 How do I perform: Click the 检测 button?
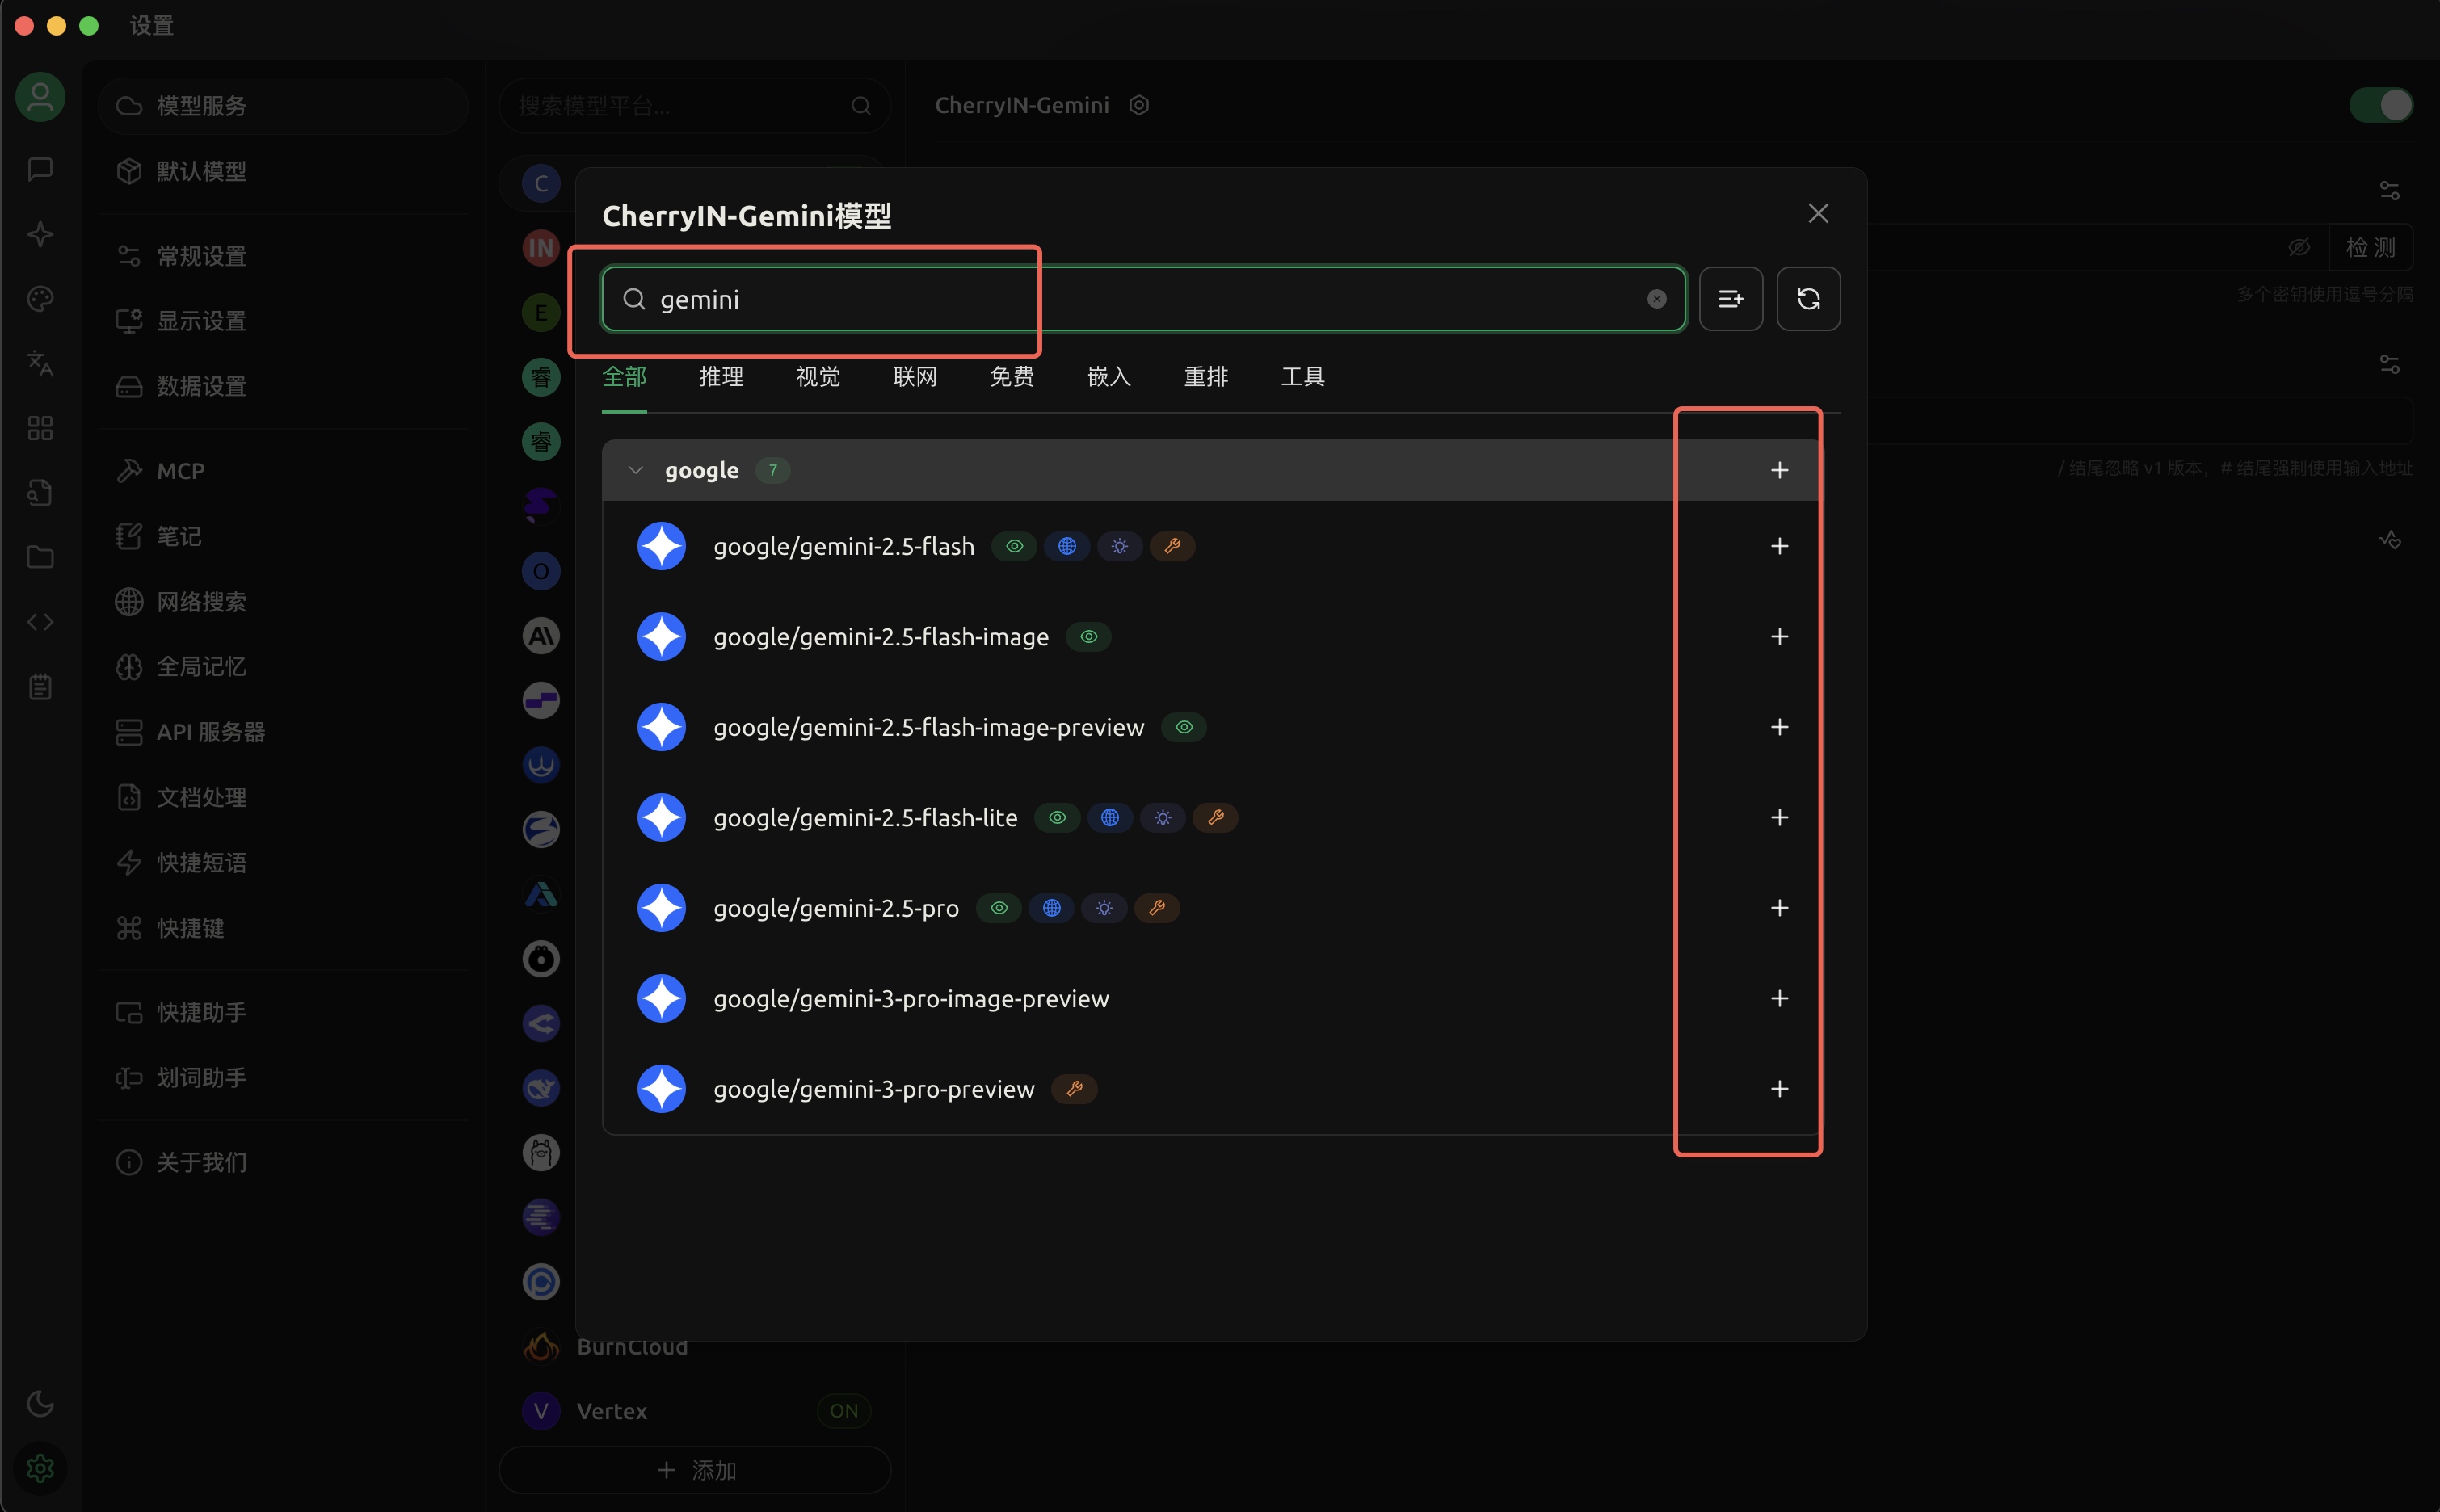2370,247
